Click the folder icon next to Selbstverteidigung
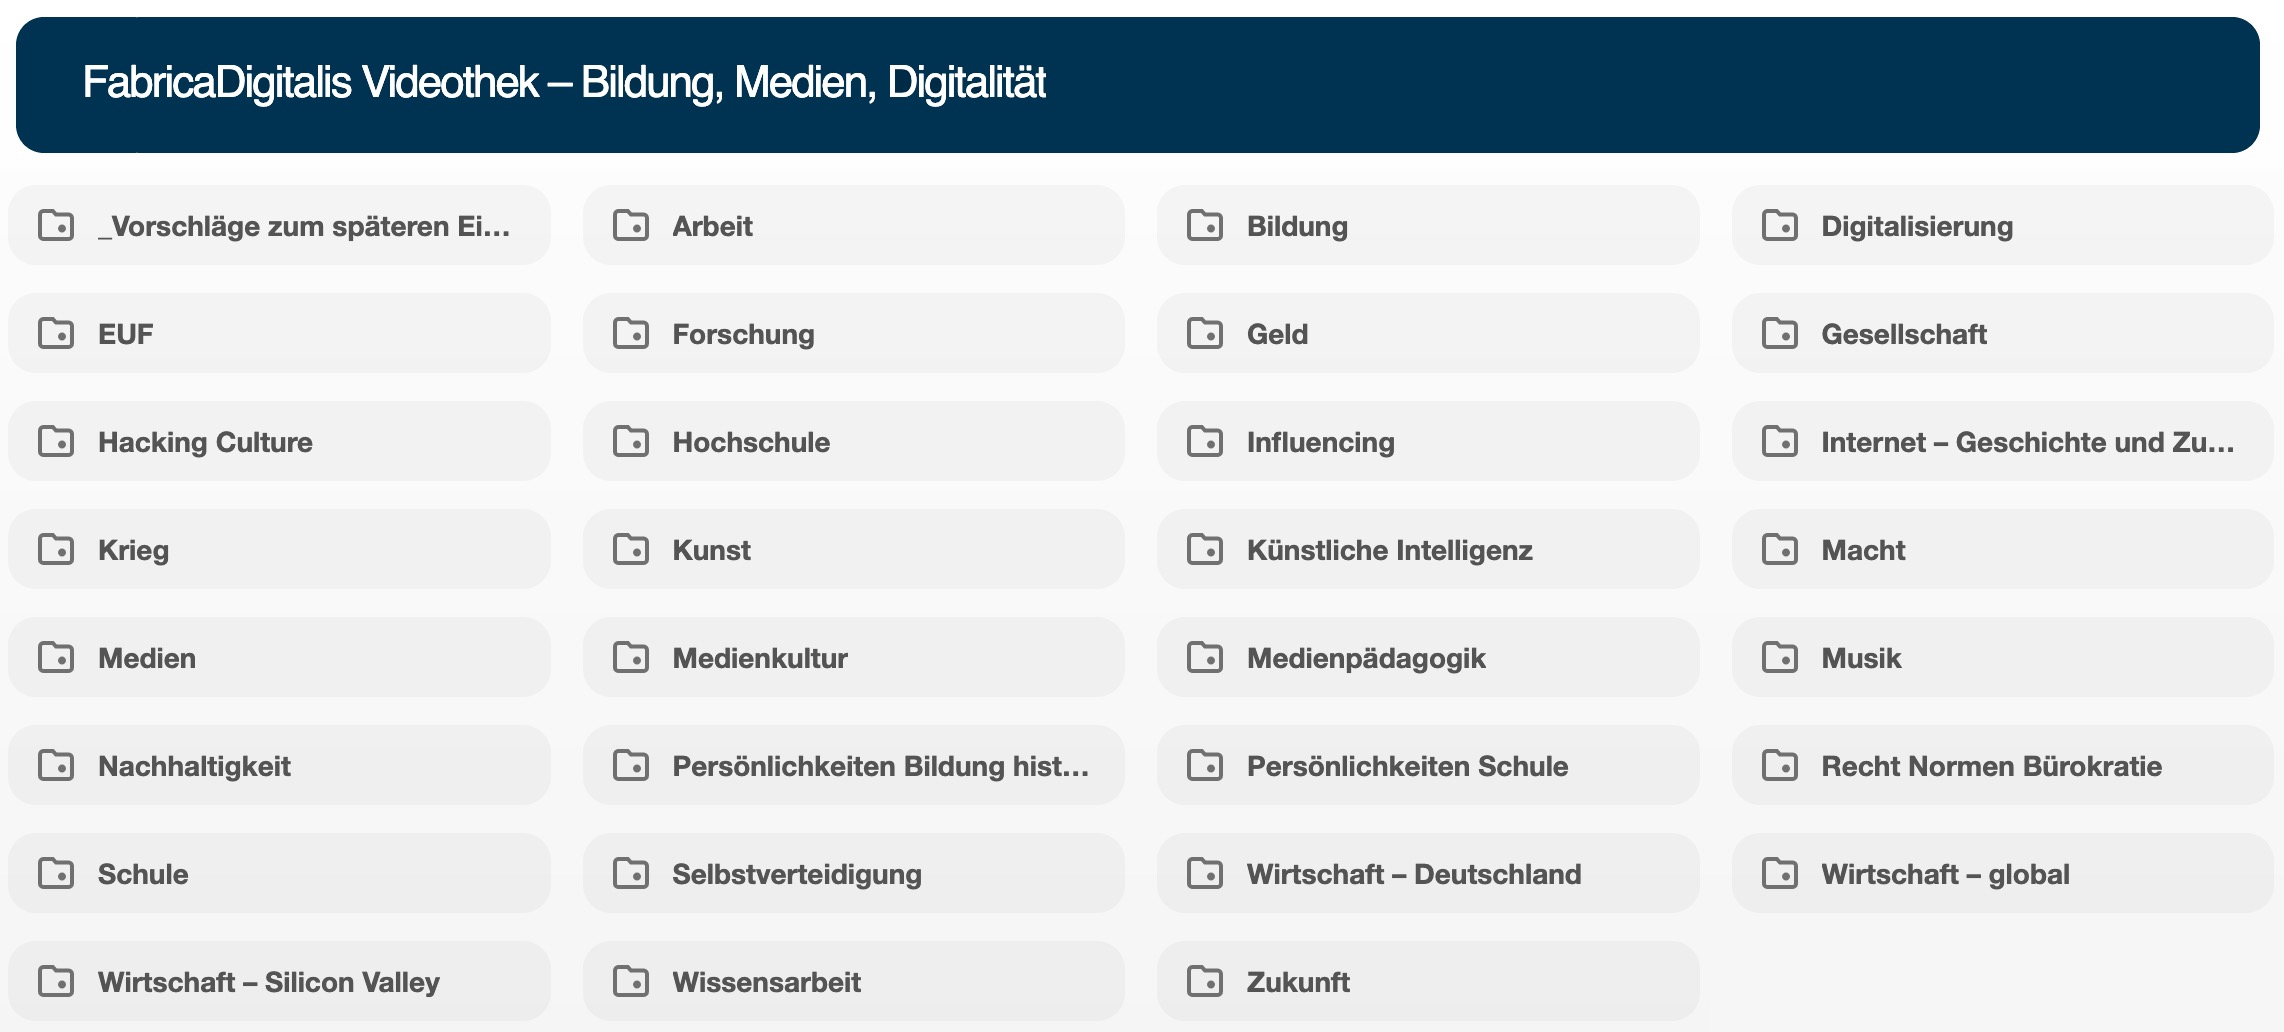The image size is (2284, 1032). click(631, 873)
